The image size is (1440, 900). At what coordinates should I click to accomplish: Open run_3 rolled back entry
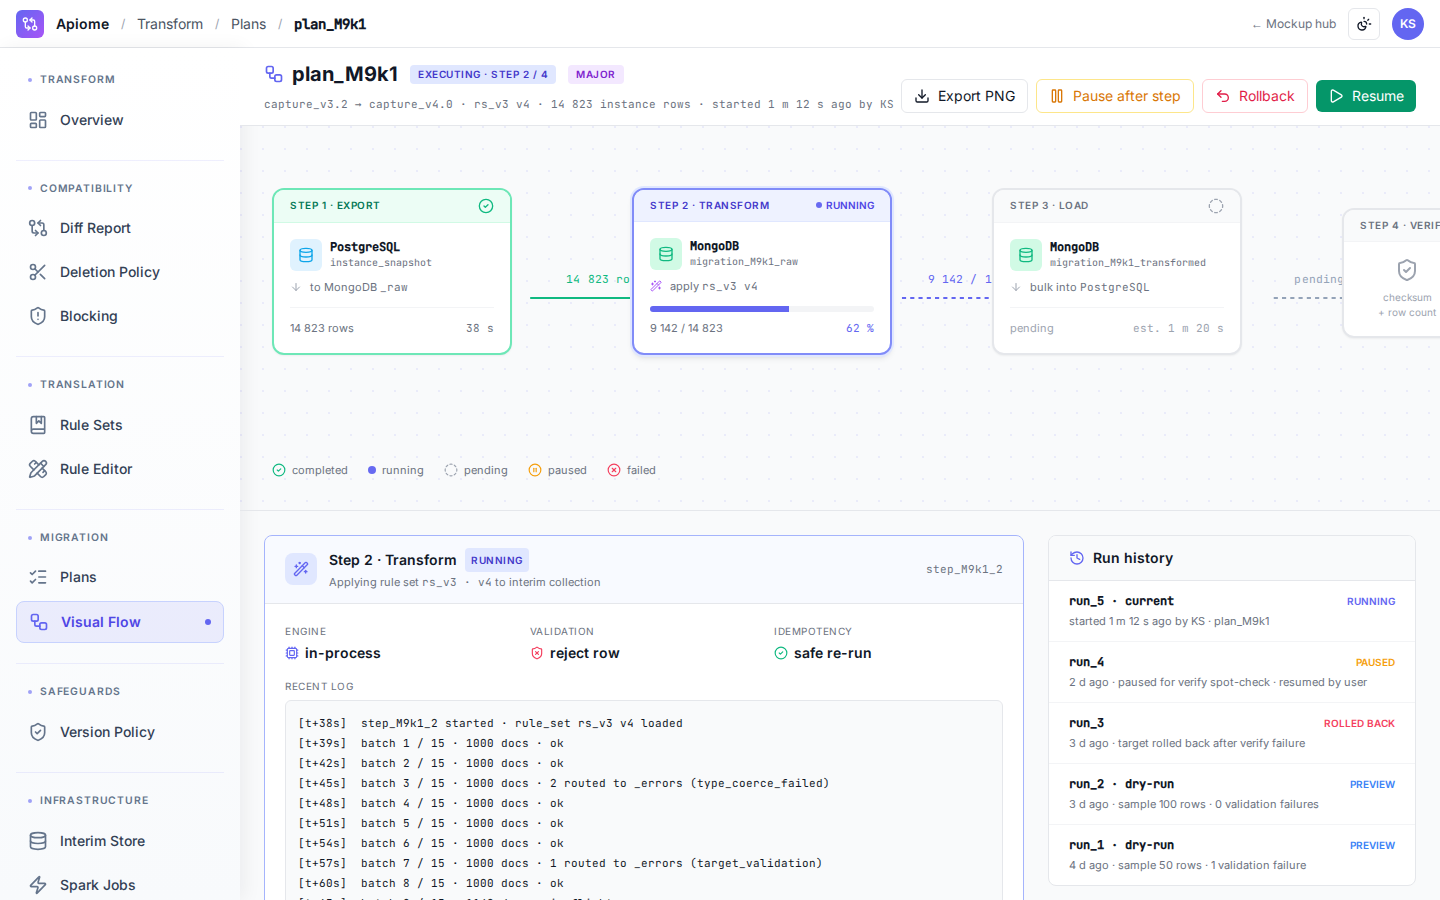pyautogui.click(x=1232, y=733)
